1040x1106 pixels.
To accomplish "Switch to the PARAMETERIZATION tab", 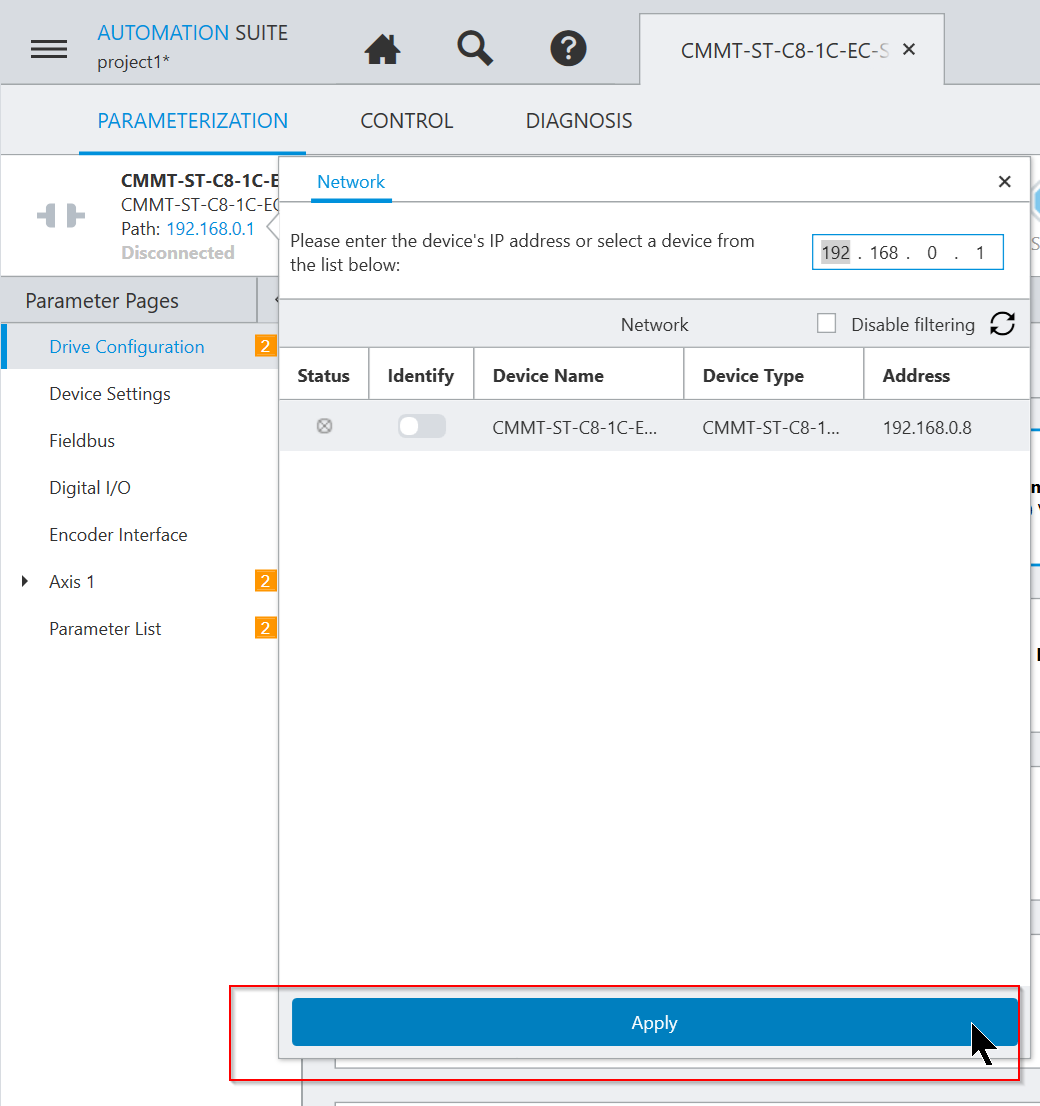I will tap(193, 121).
